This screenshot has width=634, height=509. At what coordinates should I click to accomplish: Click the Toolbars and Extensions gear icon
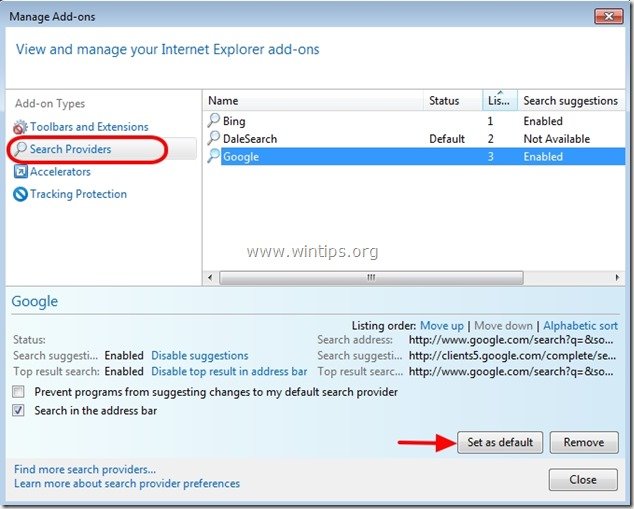(x=20, y=127)
